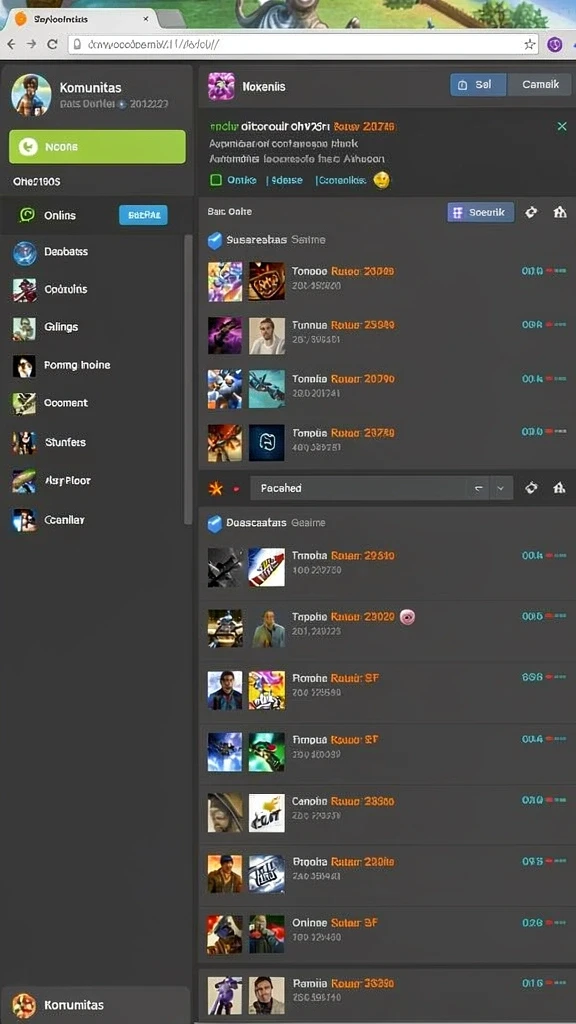
Task: Click the pink Noxenlis header icon
Action: tap(221, 86)
